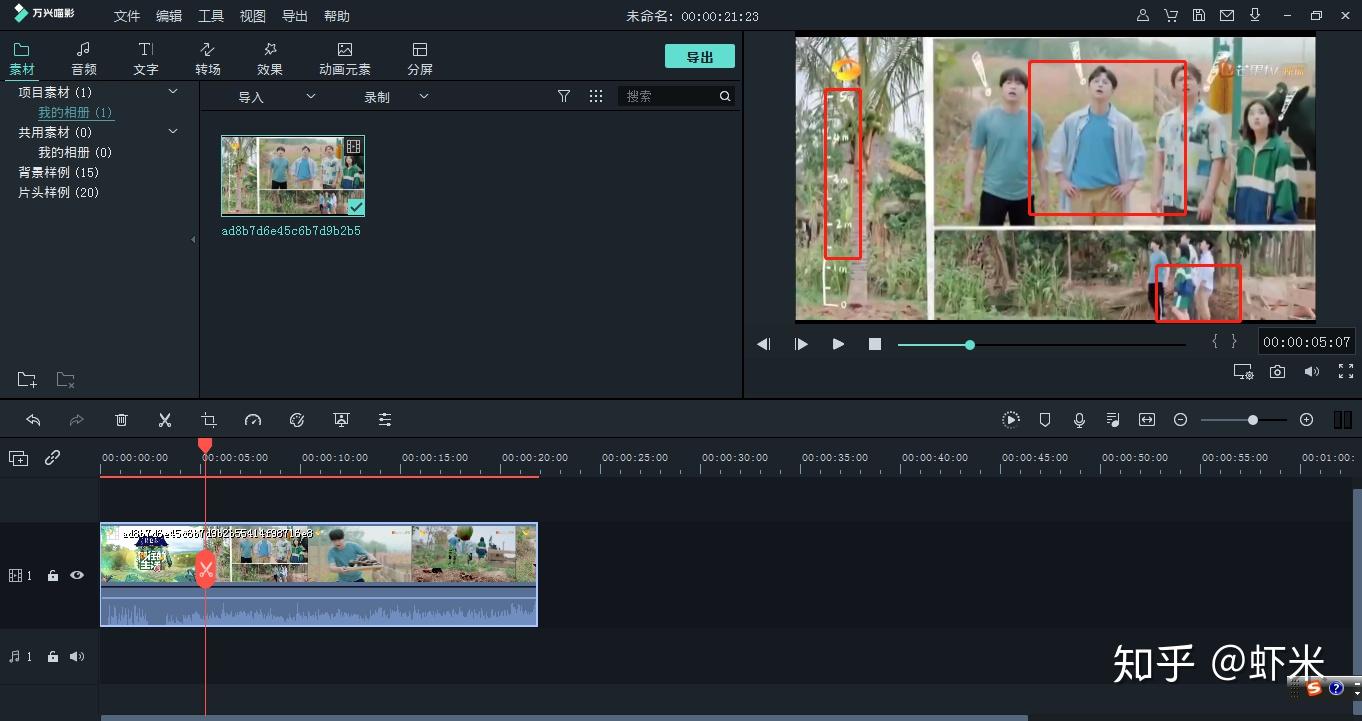The width and height of the screenshot is (1362, 721).
Task: Collapse the media library side panel arrow
Action: tap(193, 239)
